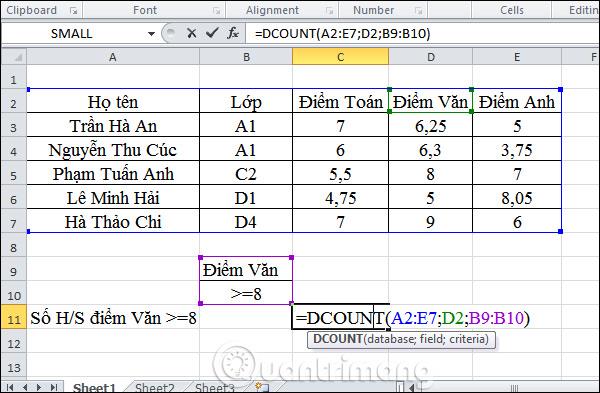Go to next sheet navigation arrow
The image size is (600, 393).
click(39, 387)
